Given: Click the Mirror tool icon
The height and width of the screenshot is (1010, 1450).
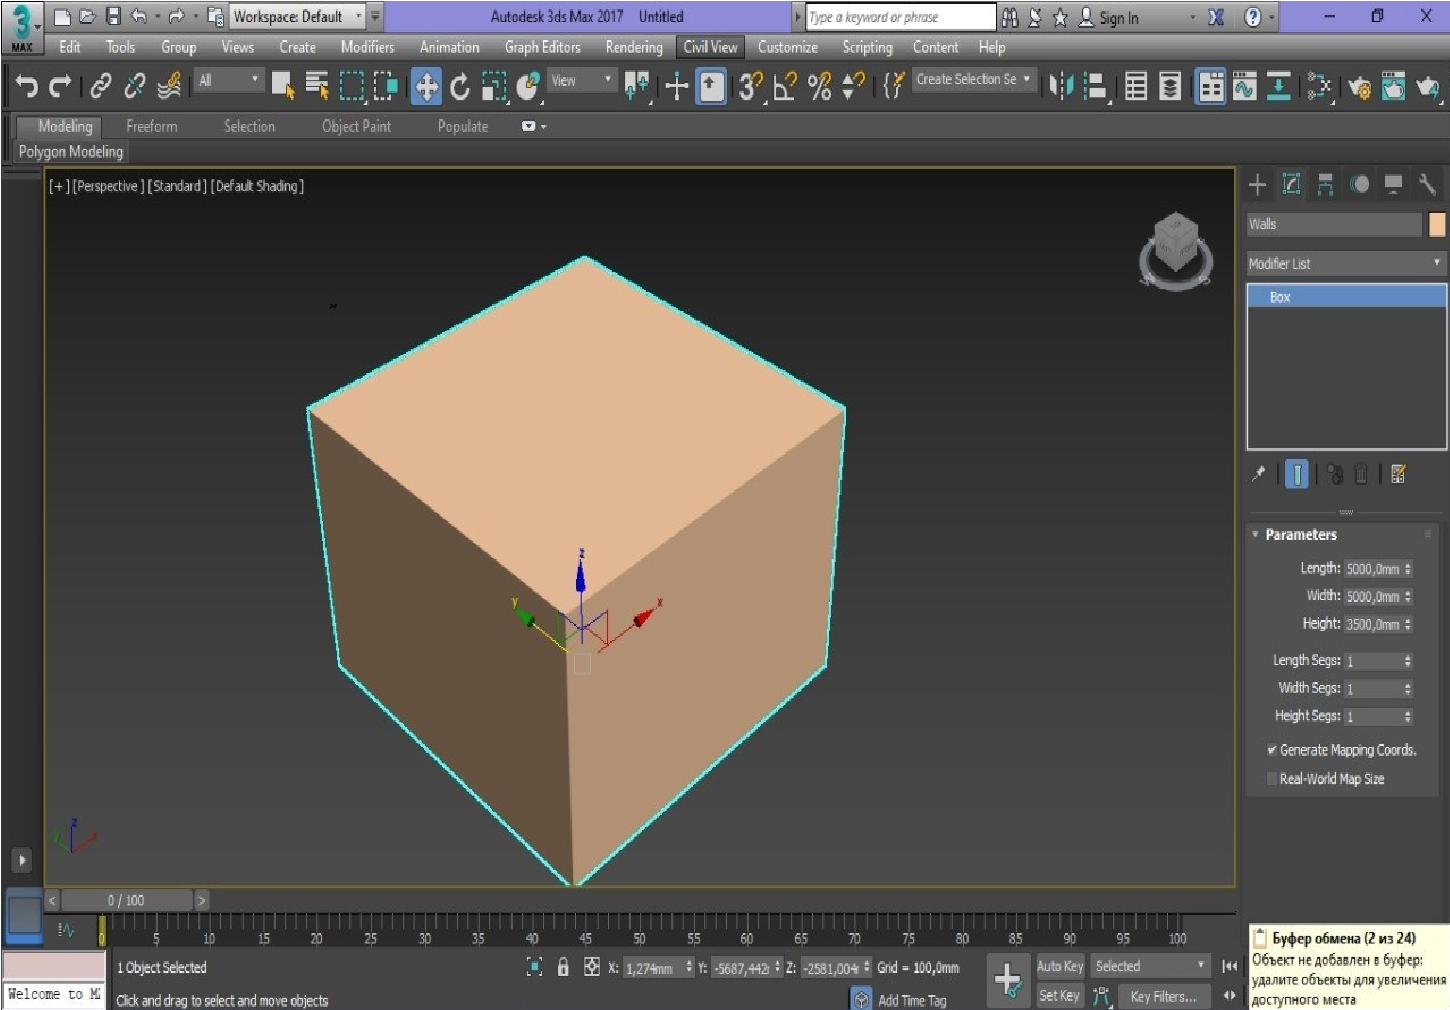Looking at the screenshot, I should coord(1060,87).
